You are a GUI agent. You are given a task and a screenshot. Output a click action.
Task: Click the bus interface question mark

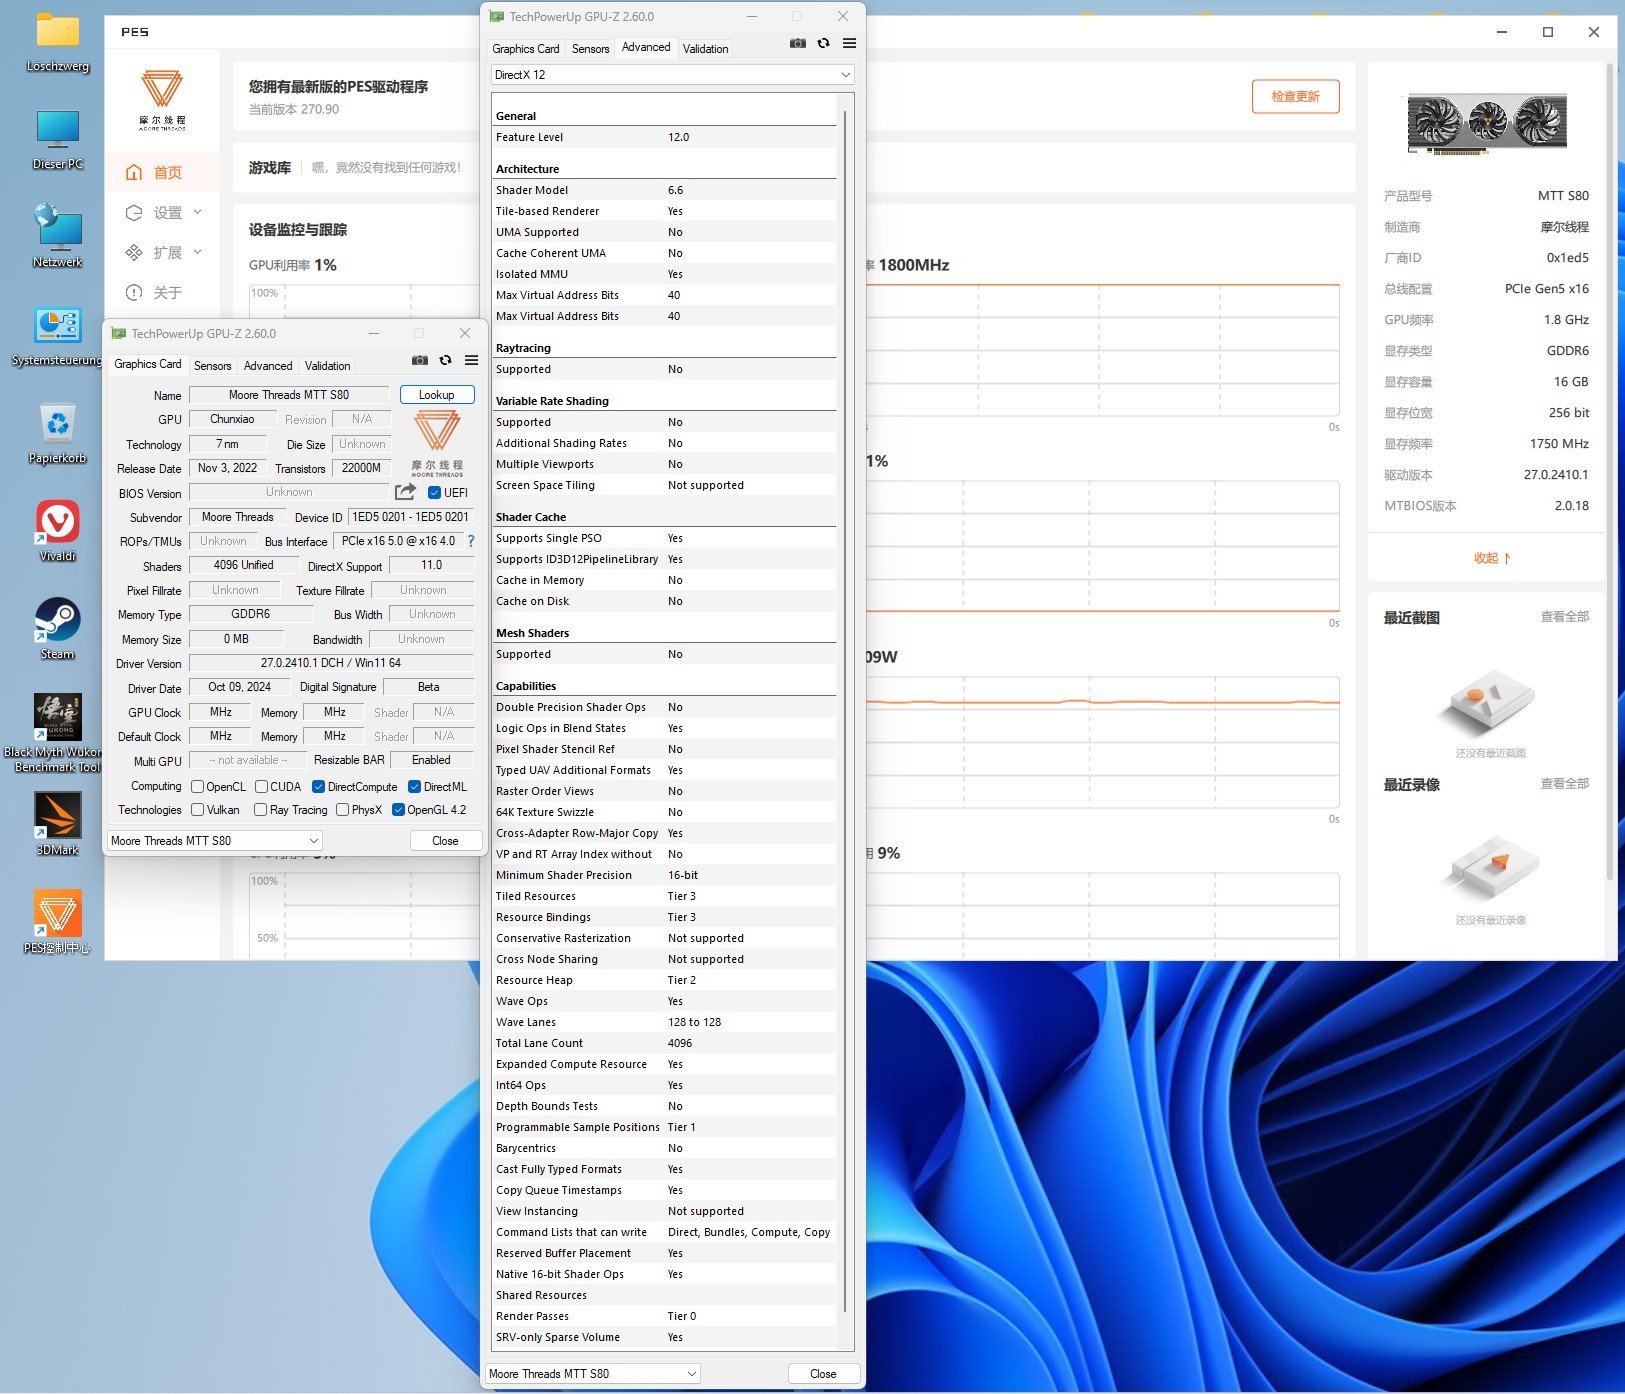[471, 541]
